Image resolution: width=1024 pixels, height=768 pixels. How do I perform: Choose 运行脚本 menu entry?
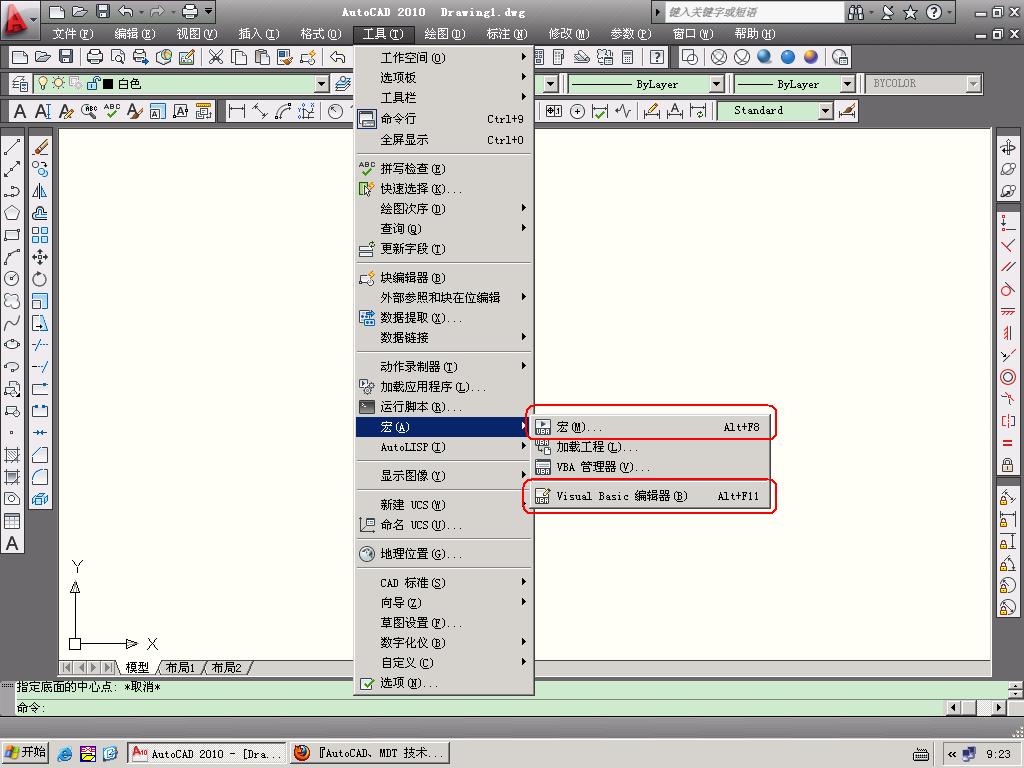(x=444, y=407)
